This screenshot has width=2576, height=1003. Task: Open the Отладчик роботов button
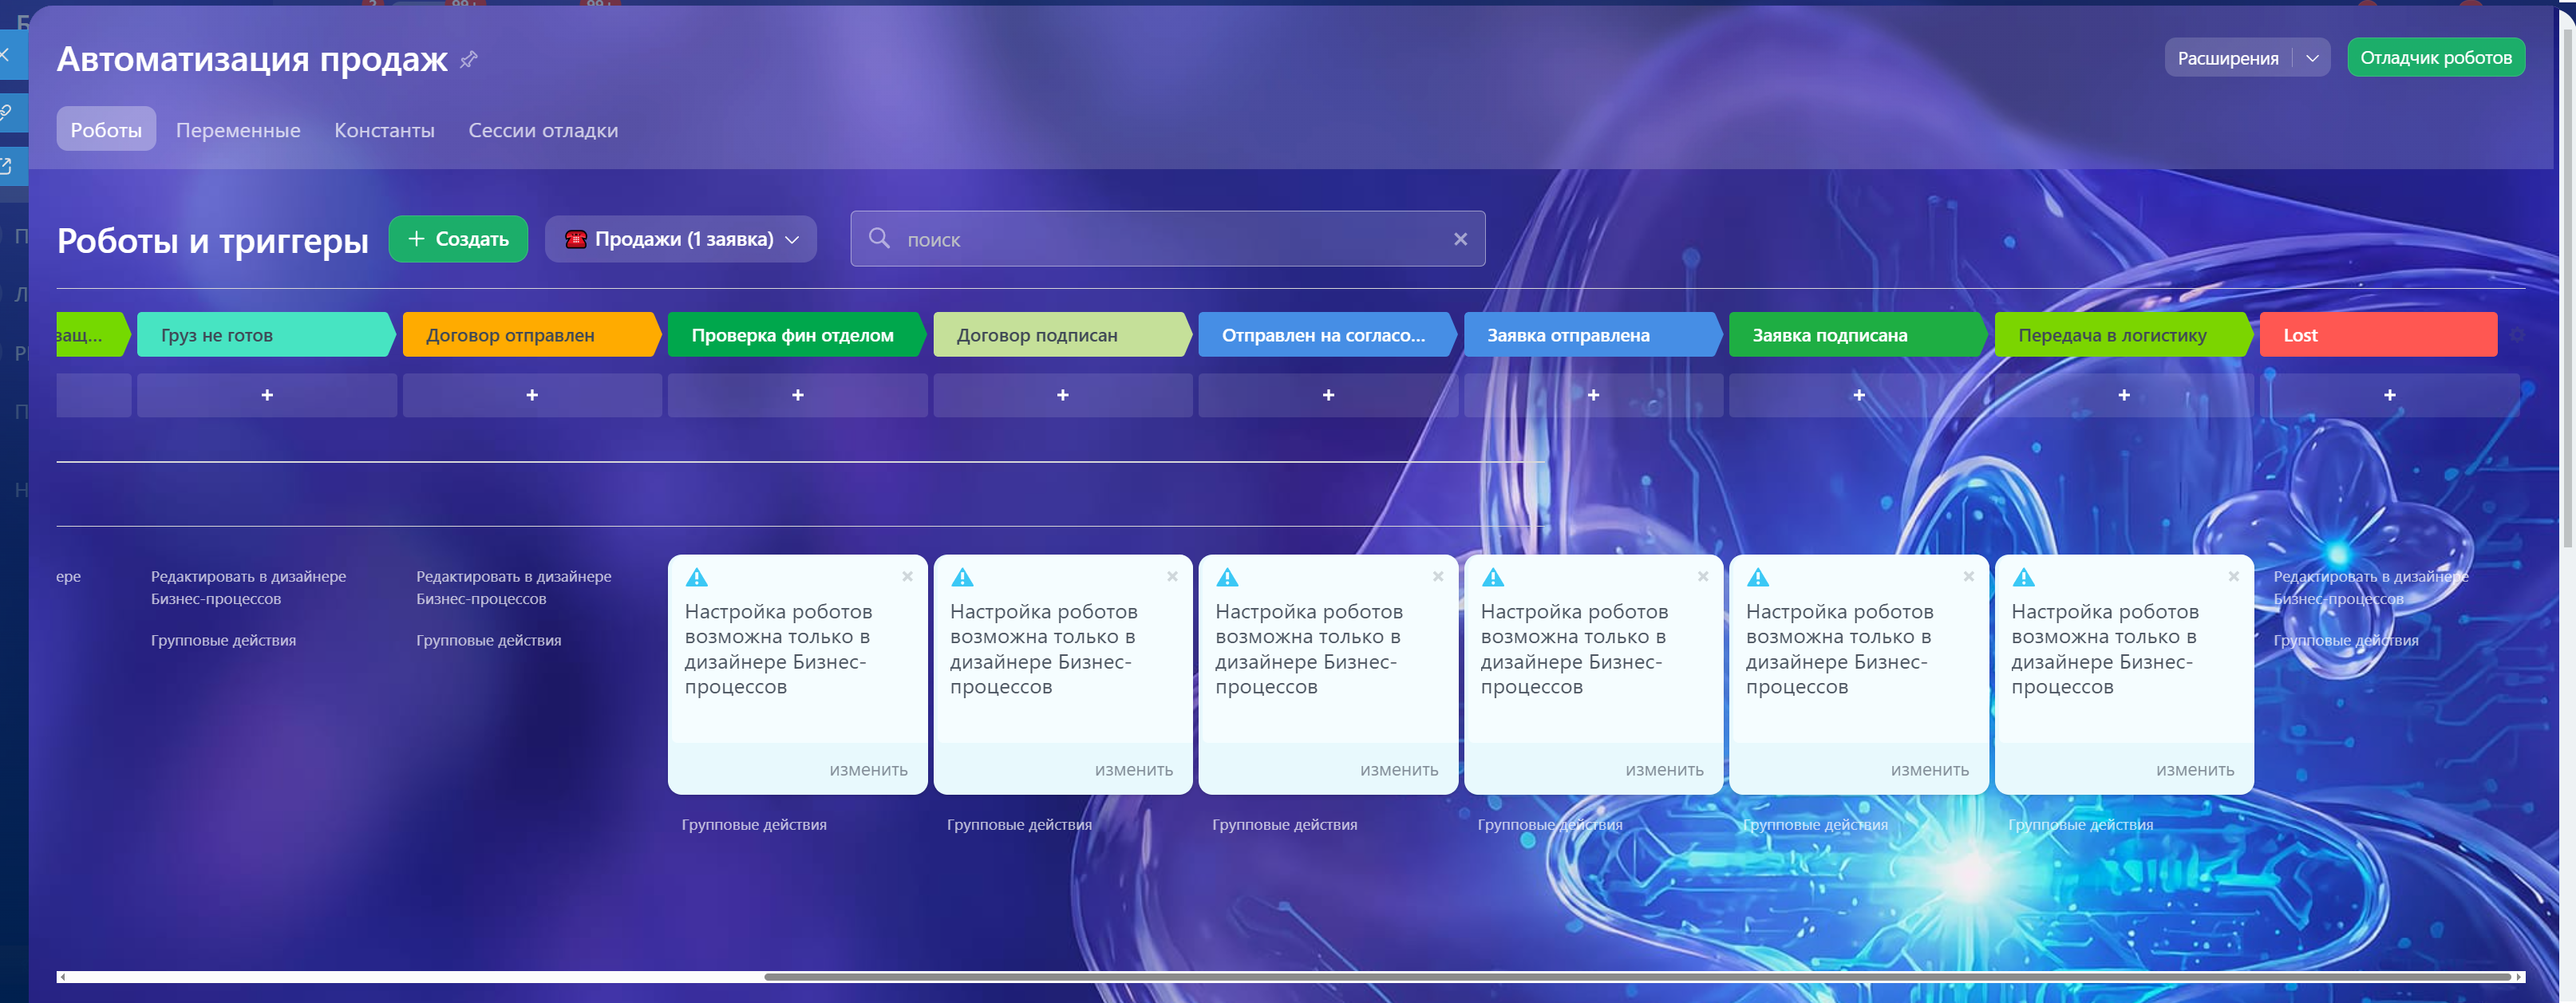2435,58
